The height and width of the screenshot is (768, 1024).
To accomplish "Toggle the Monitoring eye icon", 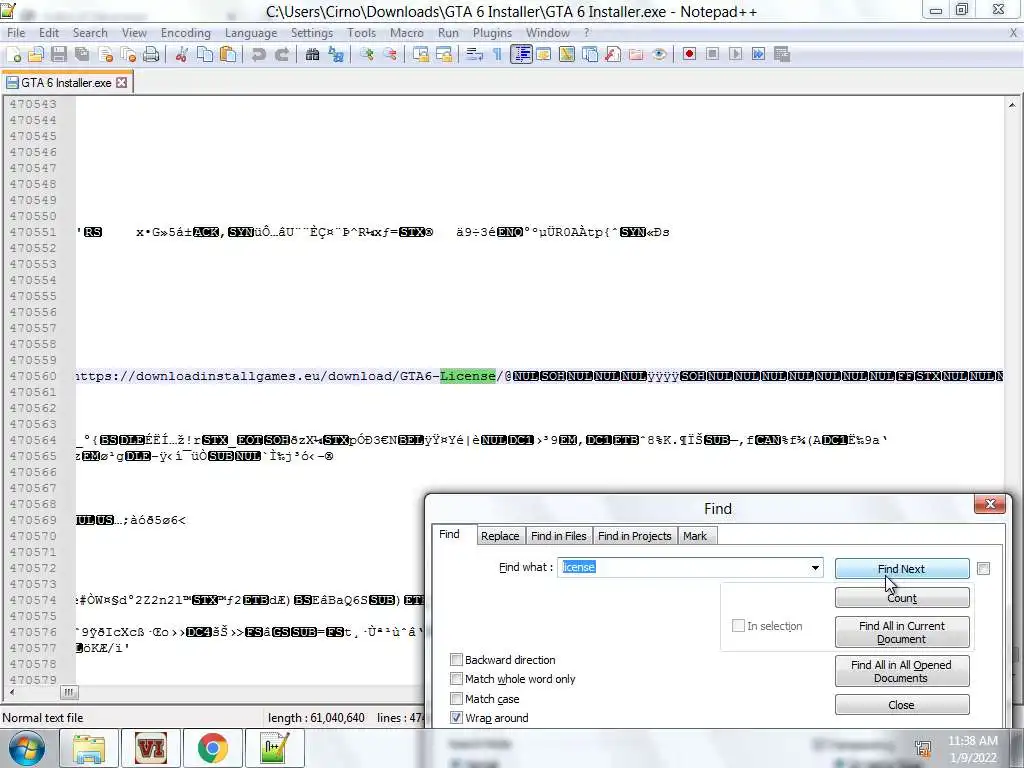I will 659,55.
